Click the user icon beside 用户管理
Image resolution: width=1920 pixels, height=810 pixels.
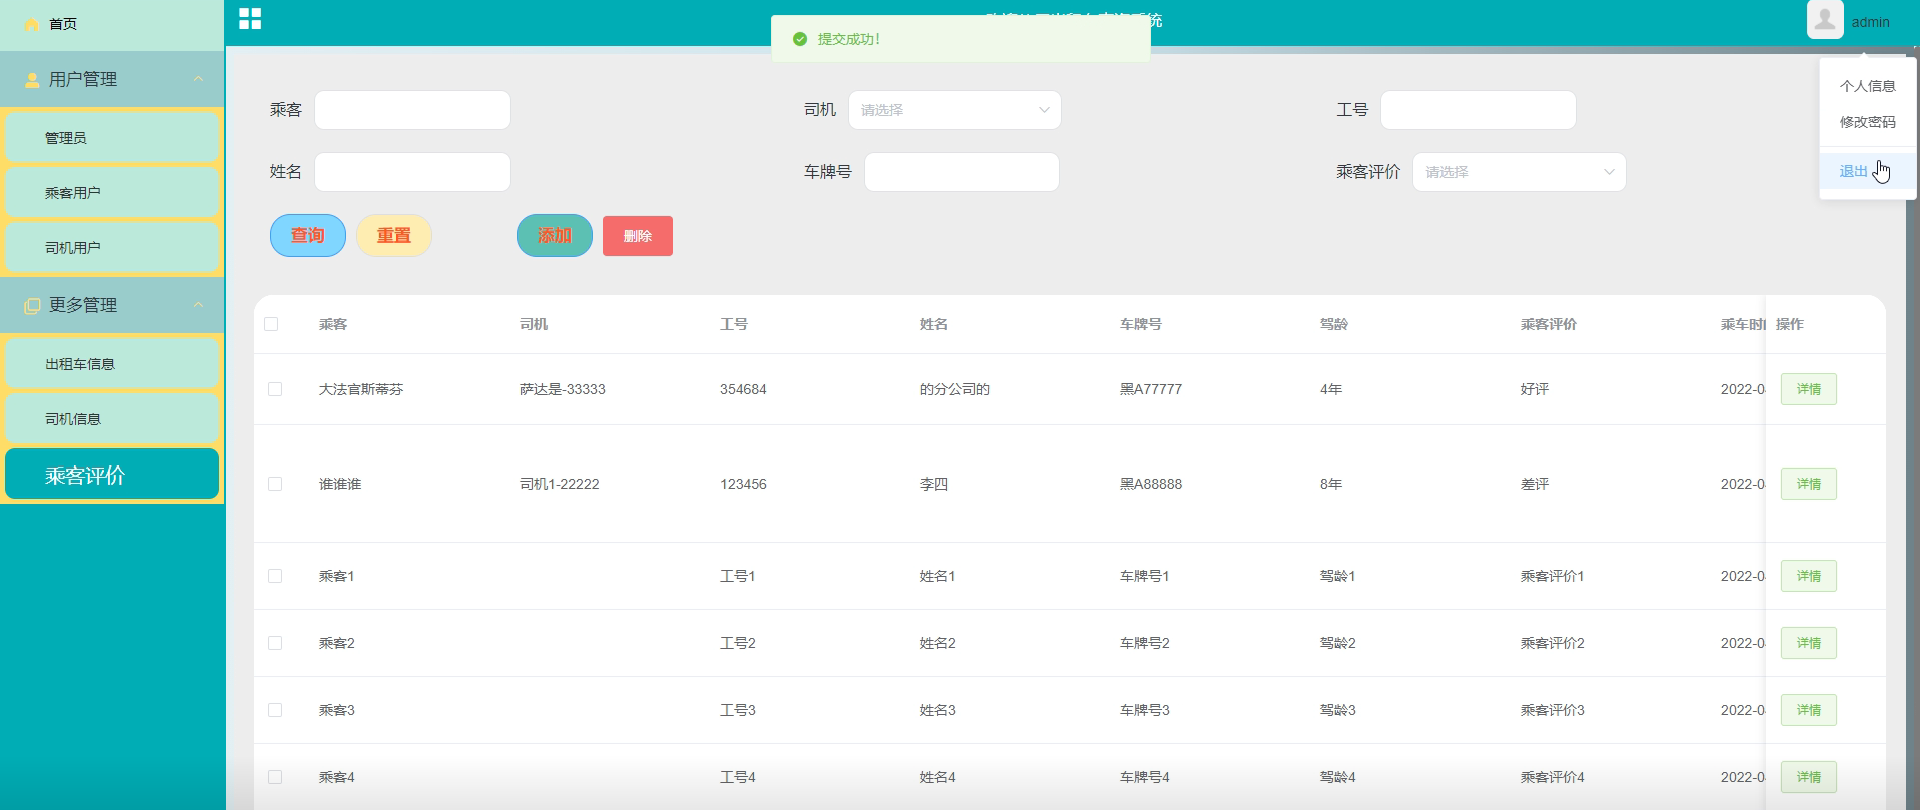tap(32, 80)
